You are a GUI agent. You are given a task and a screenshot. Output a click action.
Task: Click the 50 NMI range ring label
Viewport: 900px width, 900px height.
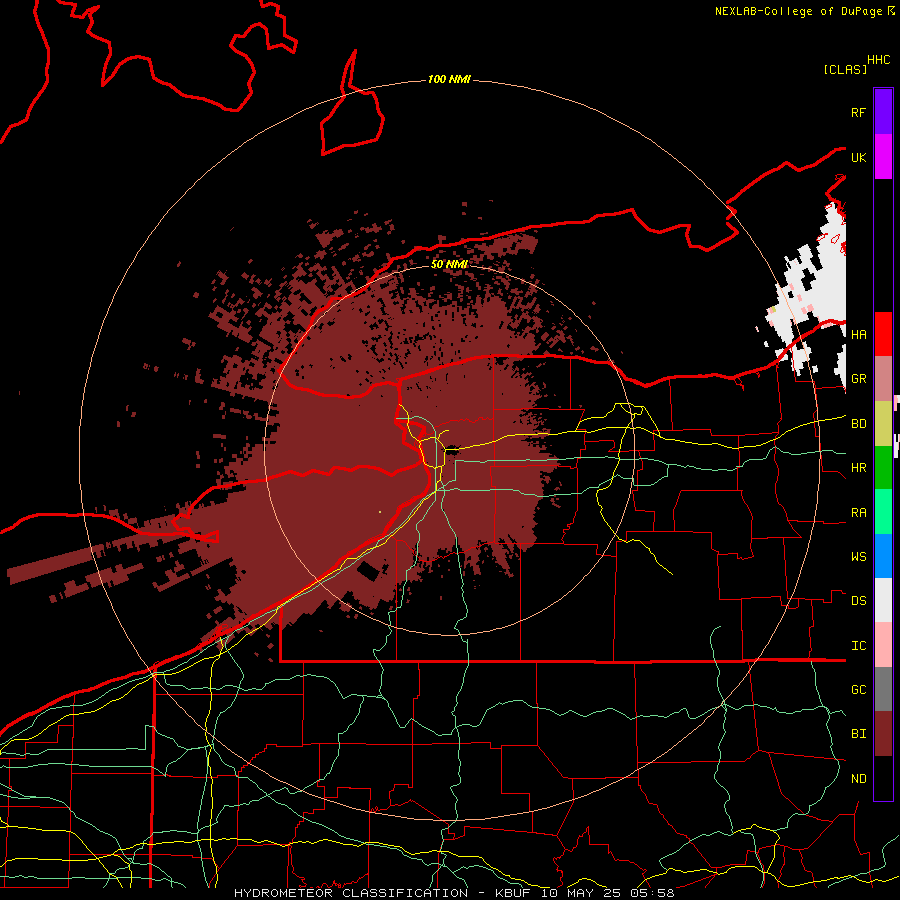click(x=449, y=264)
